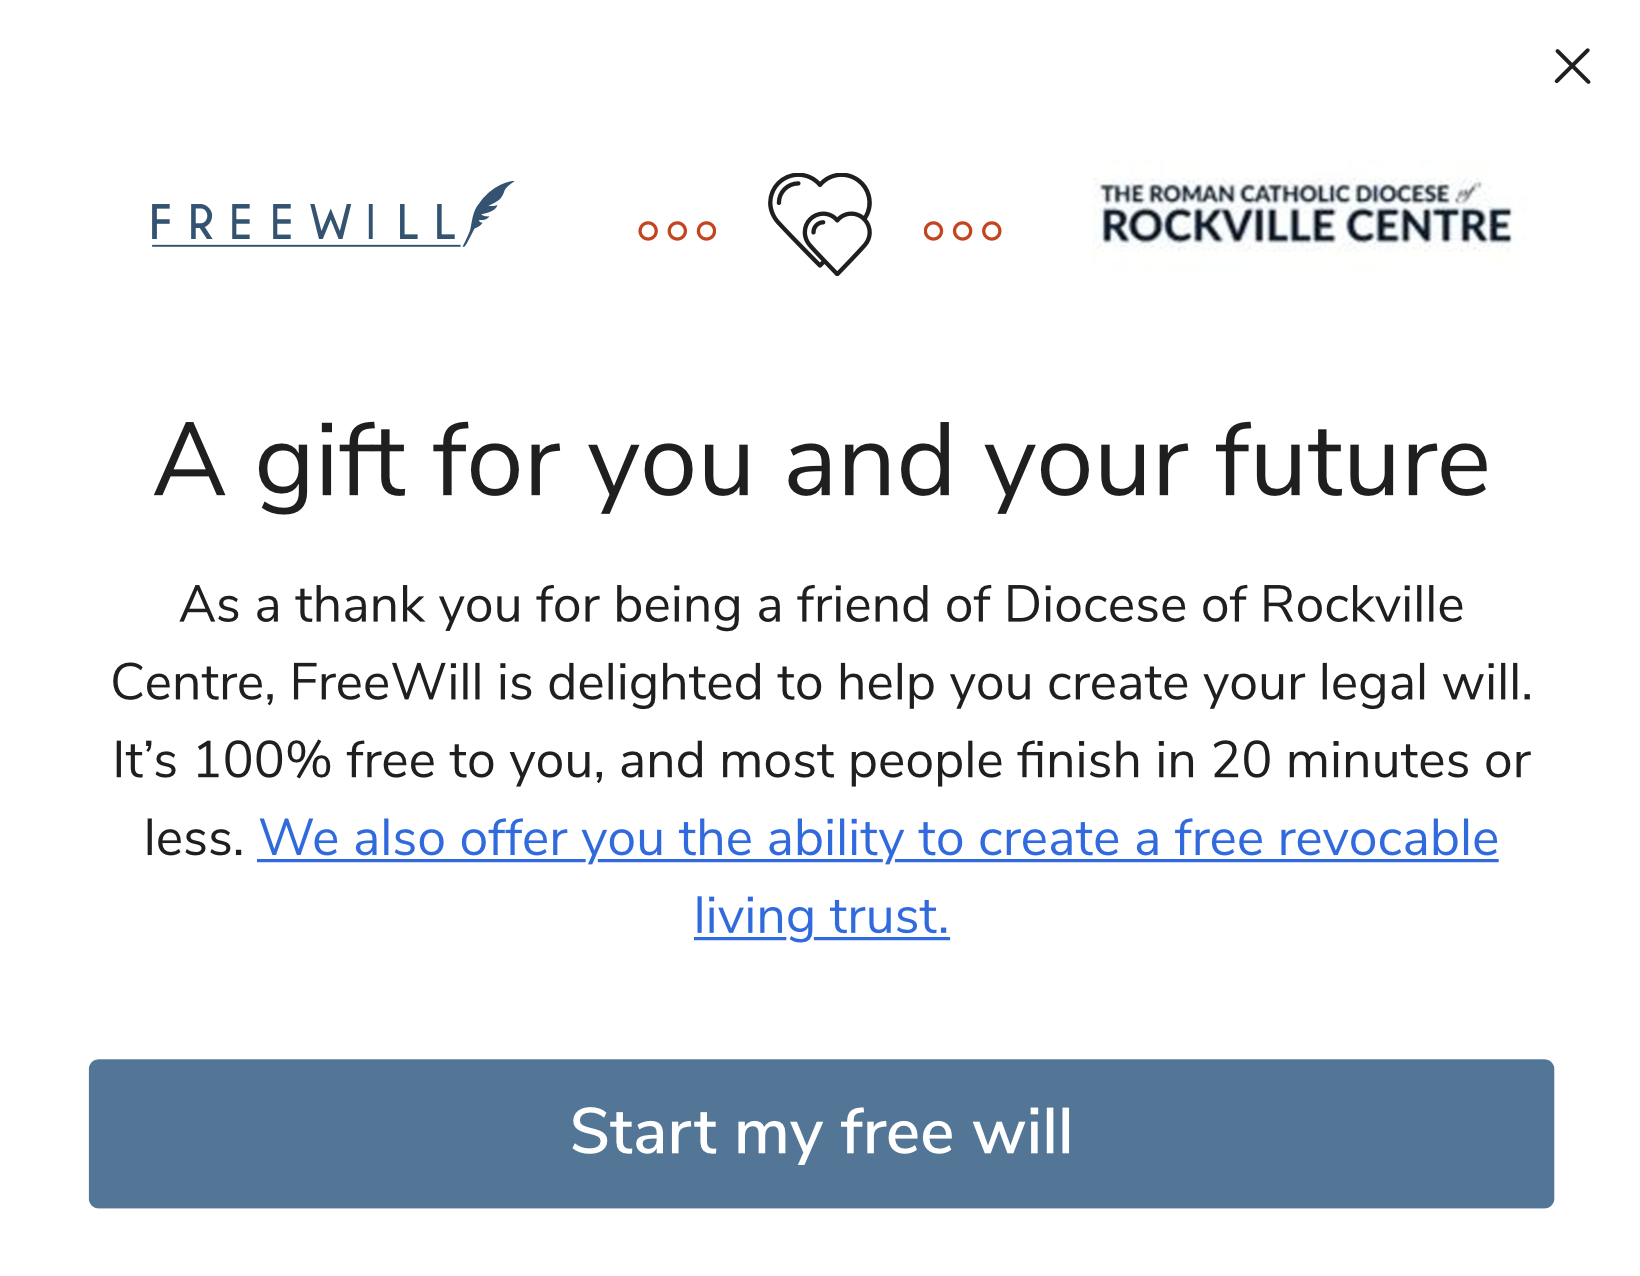Click the underlined 'living trust.' text

click(x=821, y=916)
